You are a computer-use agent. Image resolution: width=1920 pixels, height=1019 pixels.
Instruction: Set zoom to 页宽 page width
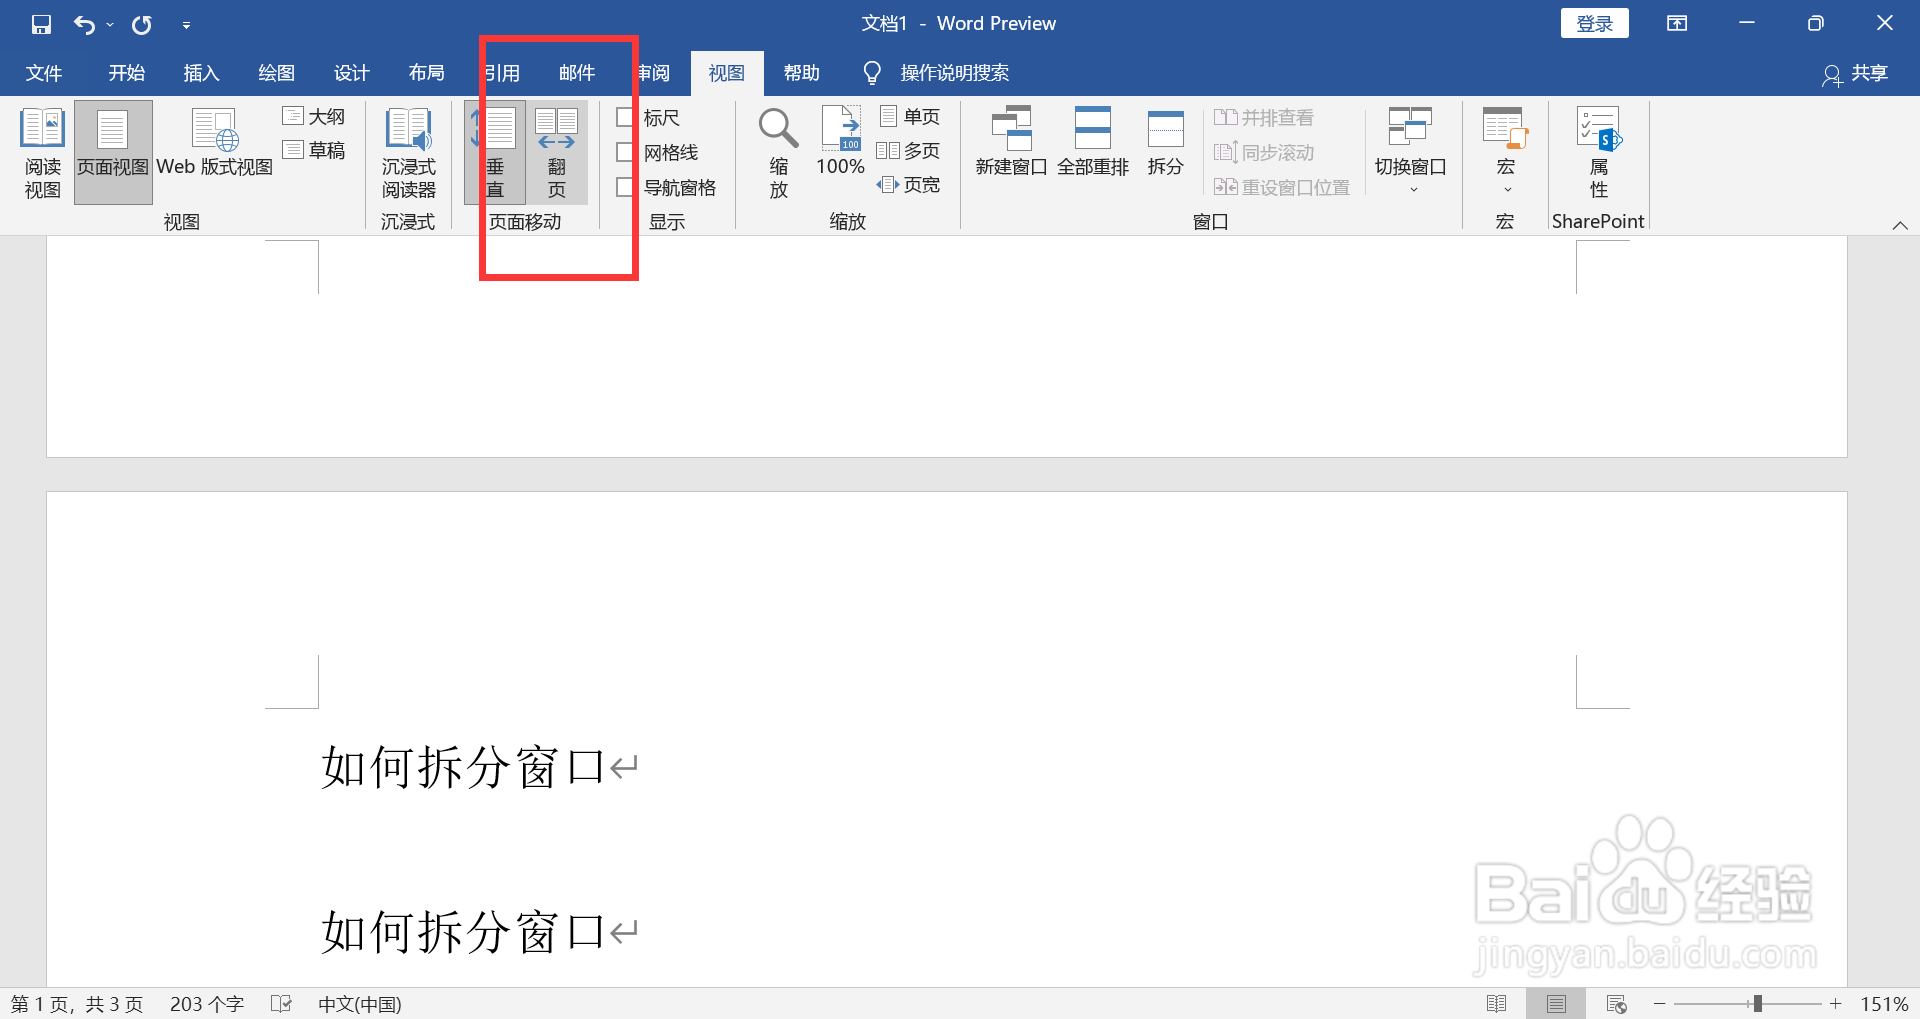910,184
